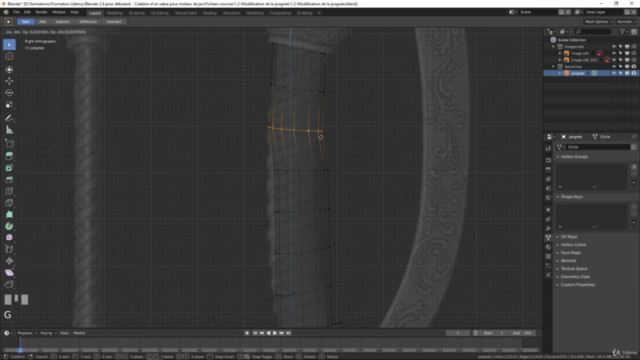Expand the Geometry Data panel
The image size is (640, 360).
pyautogui.click(x=575, y=277)
